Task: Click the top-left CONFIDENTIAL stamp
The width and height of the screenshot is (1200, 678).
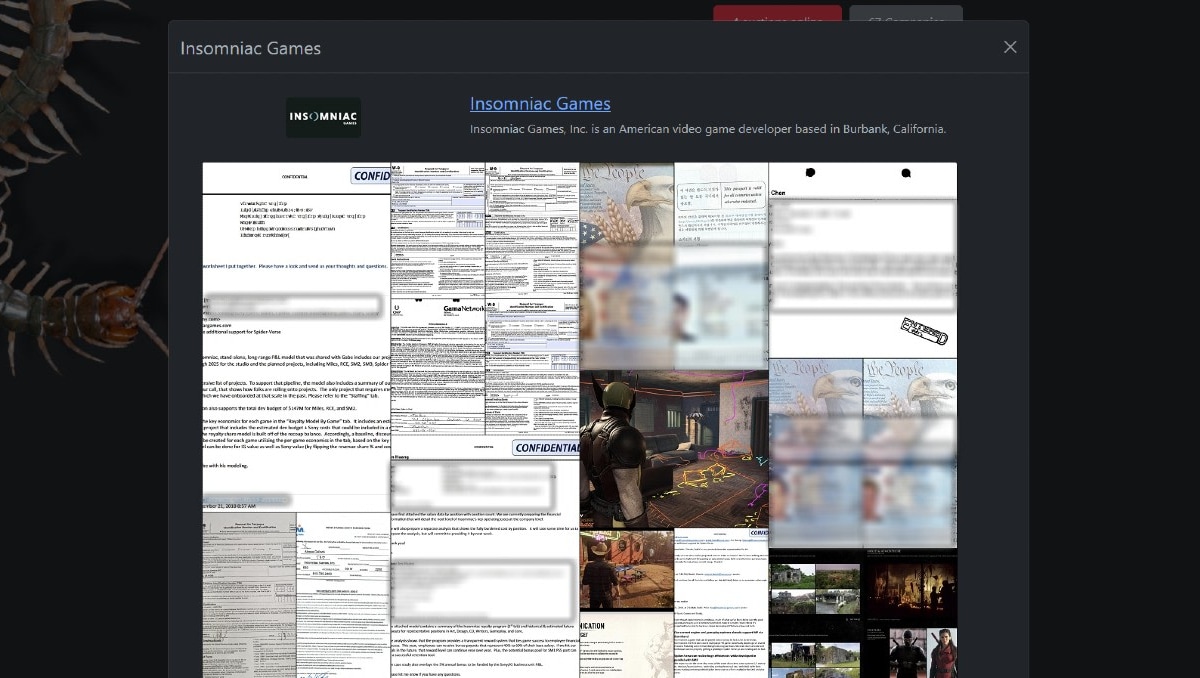Action: pos(370,176)
